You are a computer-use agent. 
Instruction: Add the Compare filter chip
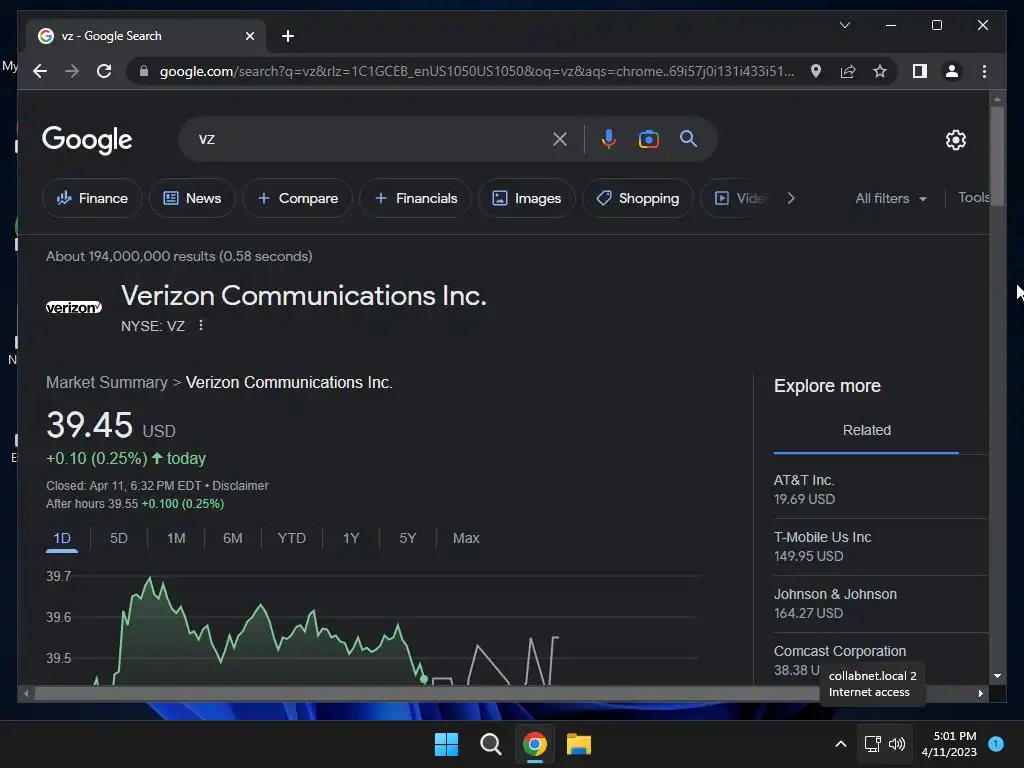pyautogui.click(x=297, y=198)
